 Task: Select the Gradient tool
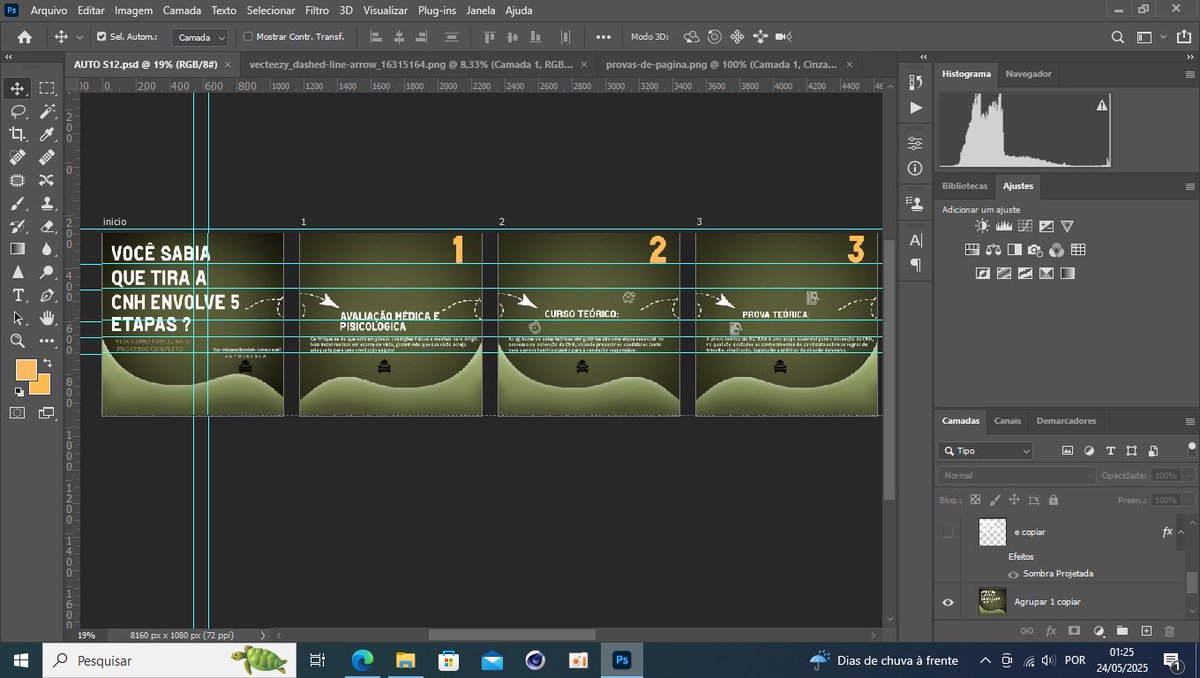(x=18, y=249)
